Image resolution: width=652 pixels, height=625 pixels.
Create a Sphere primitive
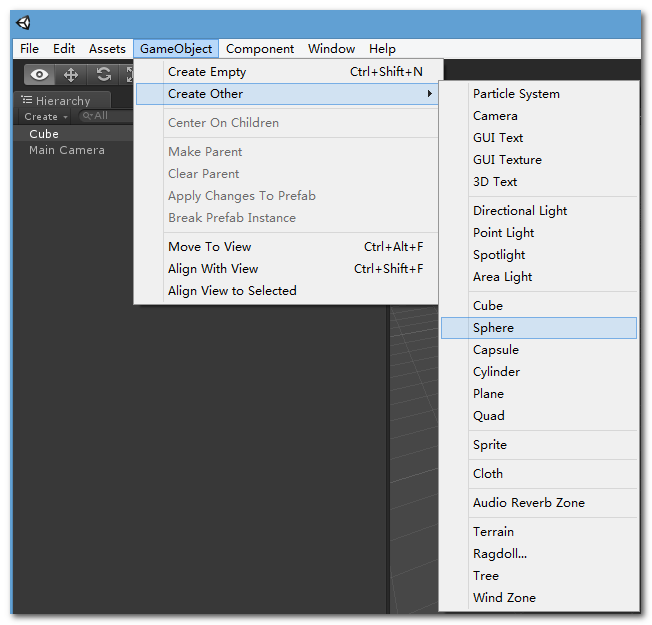pos(539,328)
